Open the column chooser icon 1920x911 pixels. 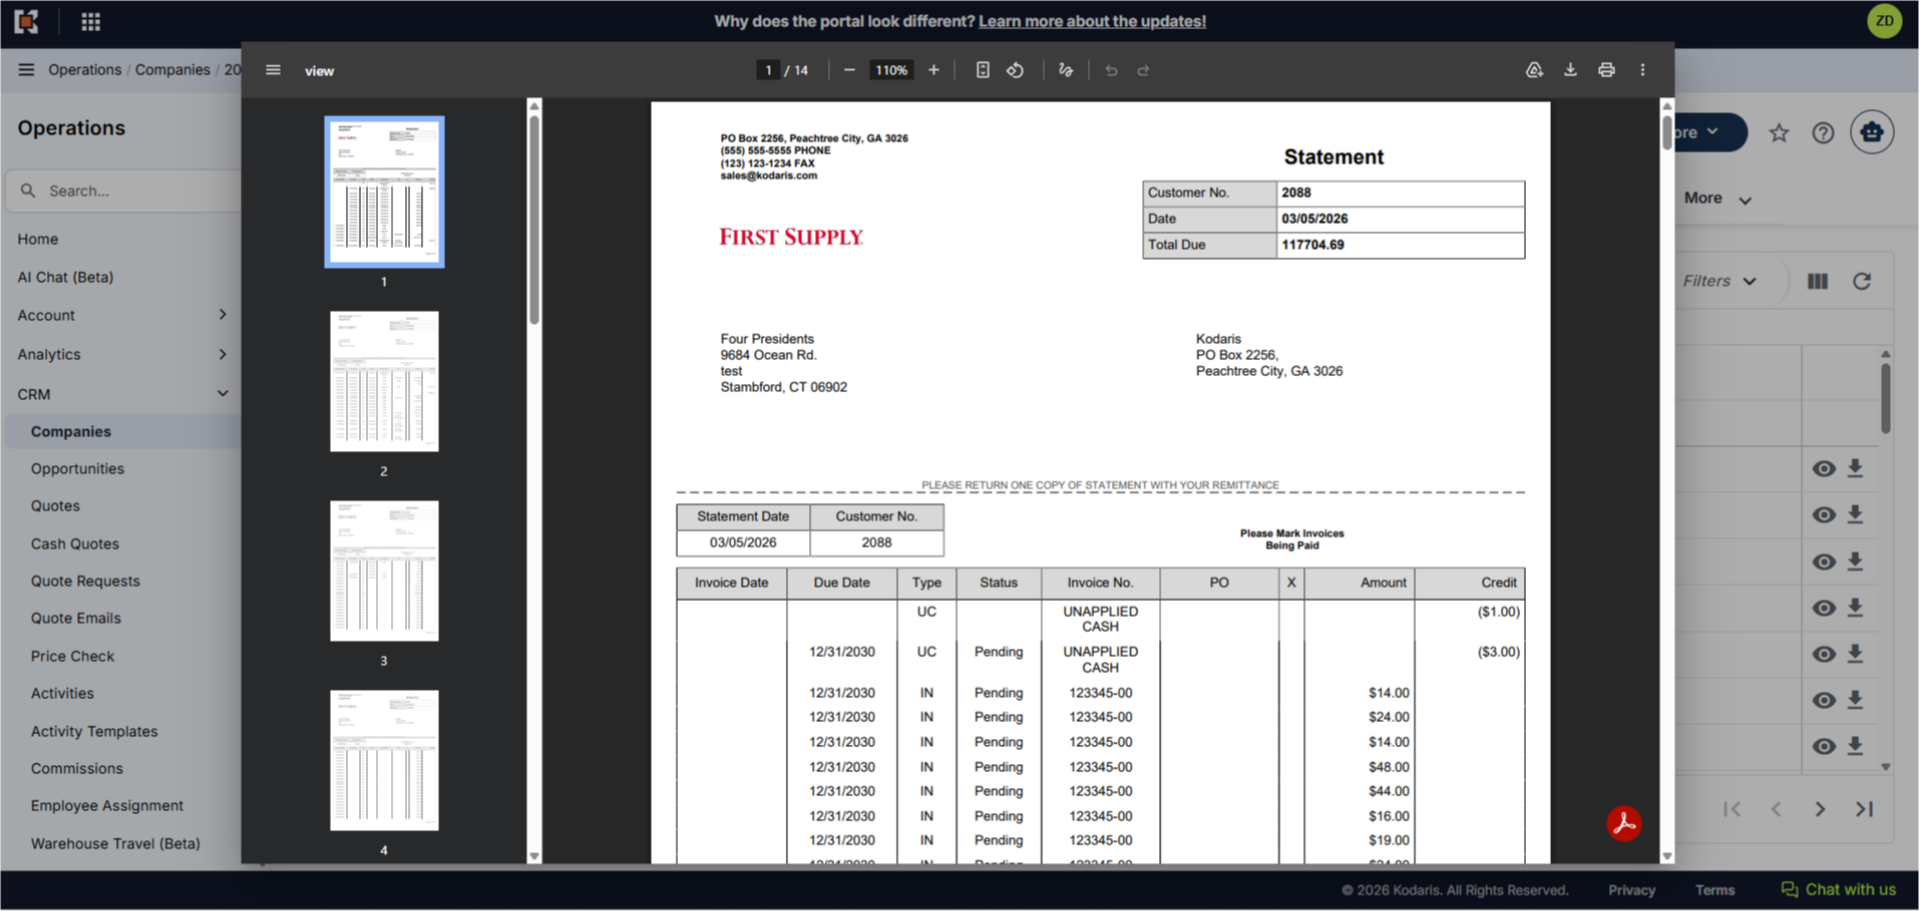pos(1818,281)
